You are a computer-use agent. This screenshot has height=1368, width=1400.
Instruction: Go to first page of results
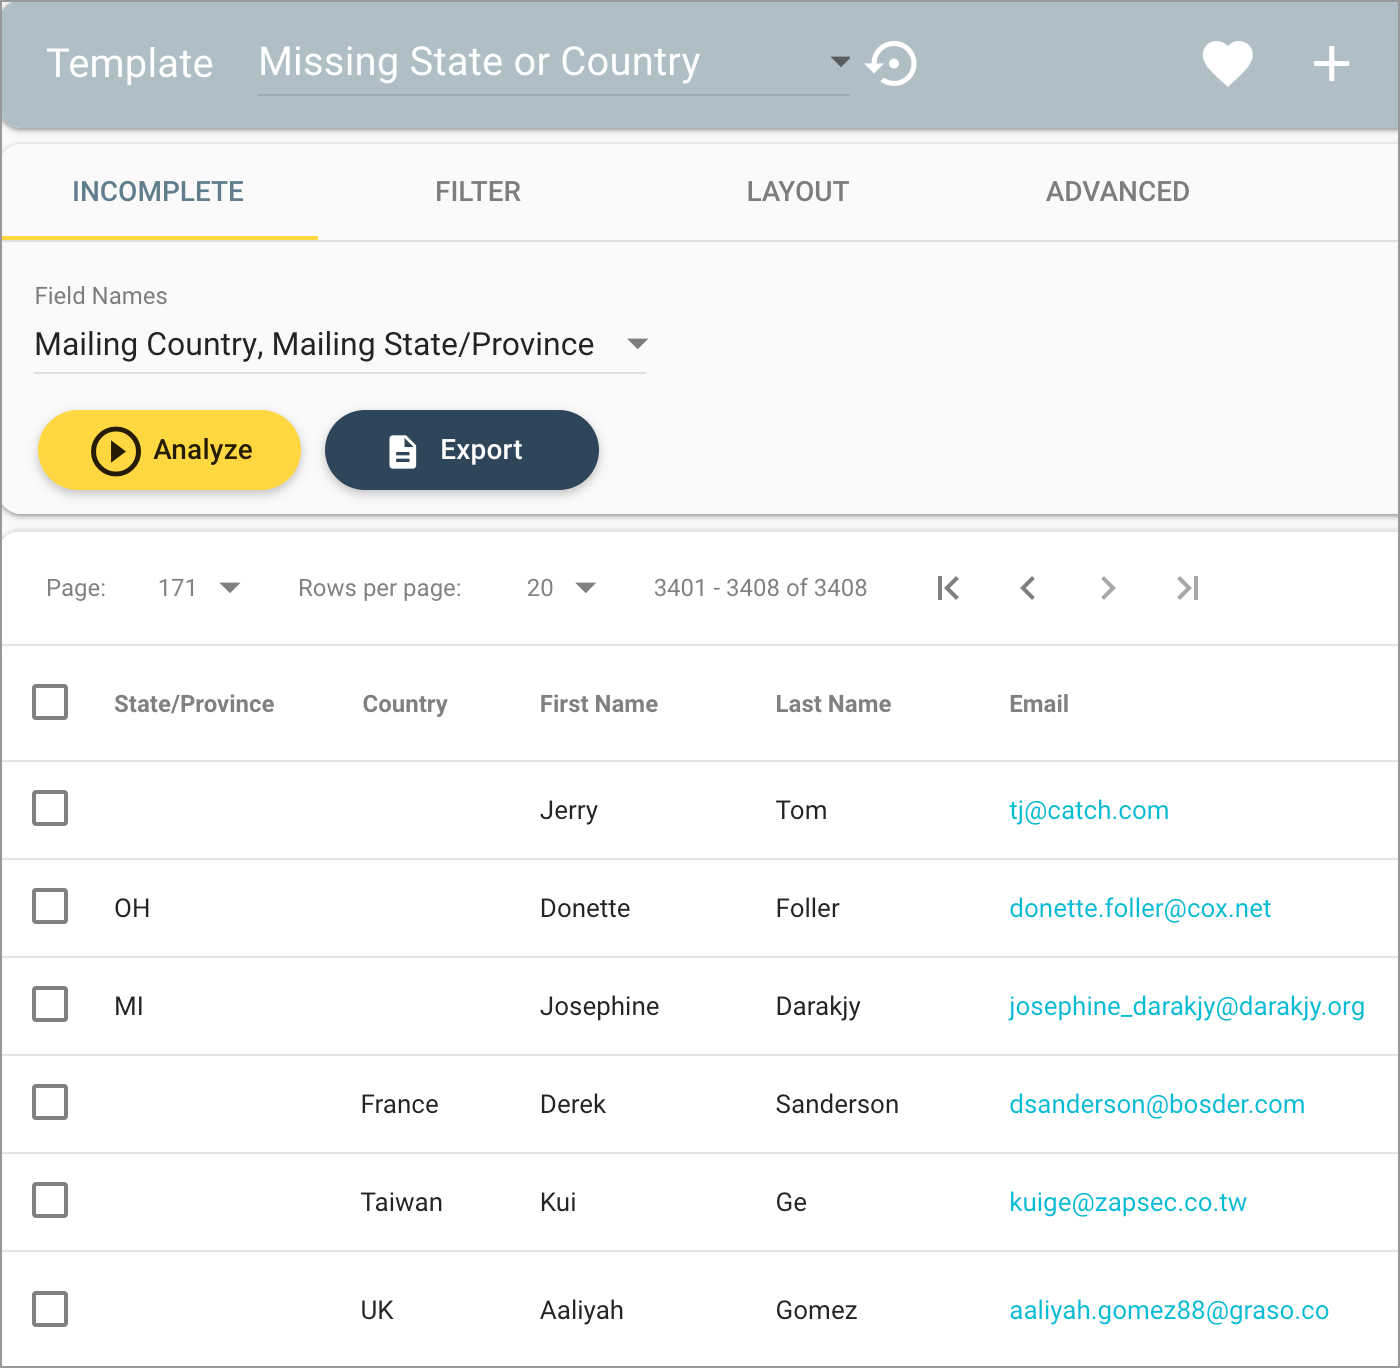point(948,588)
